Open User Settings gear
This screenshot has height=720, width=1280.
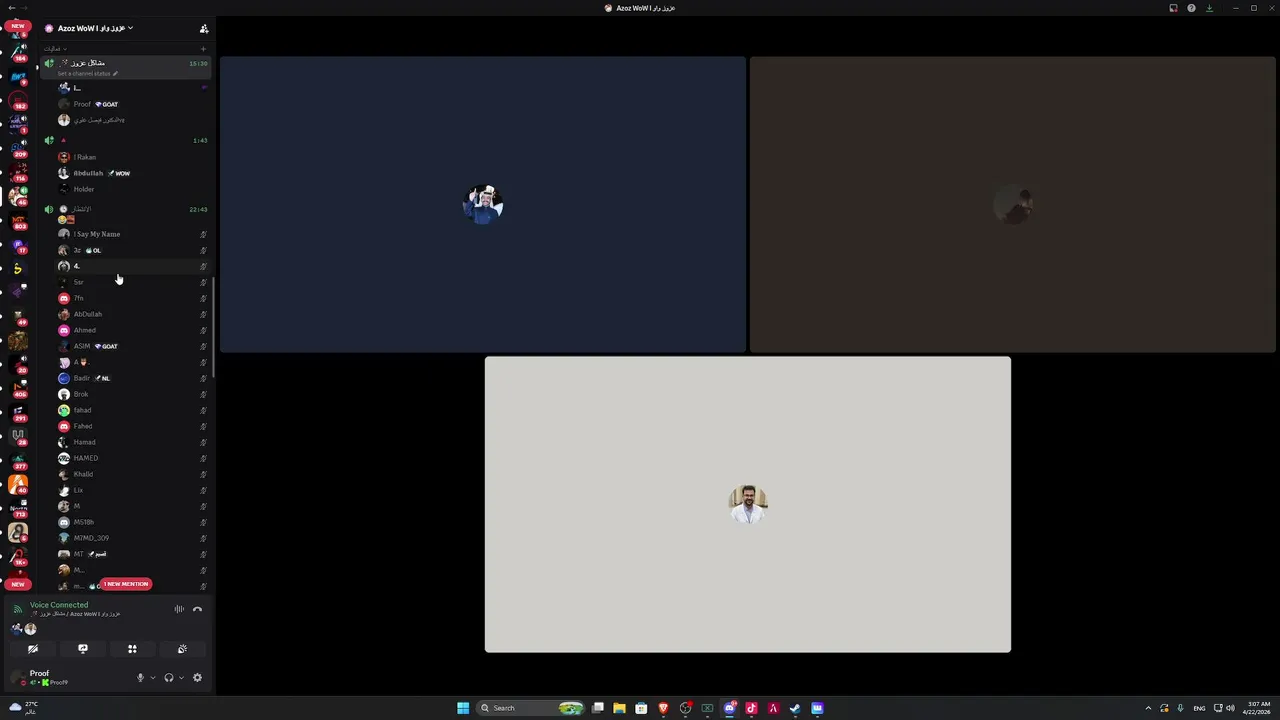(x=197, y=678)
